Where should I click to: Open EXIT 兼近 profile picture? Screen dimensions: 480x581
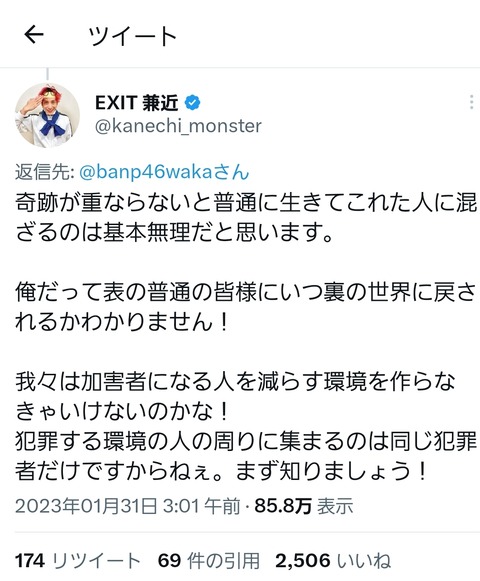(47, 115)
